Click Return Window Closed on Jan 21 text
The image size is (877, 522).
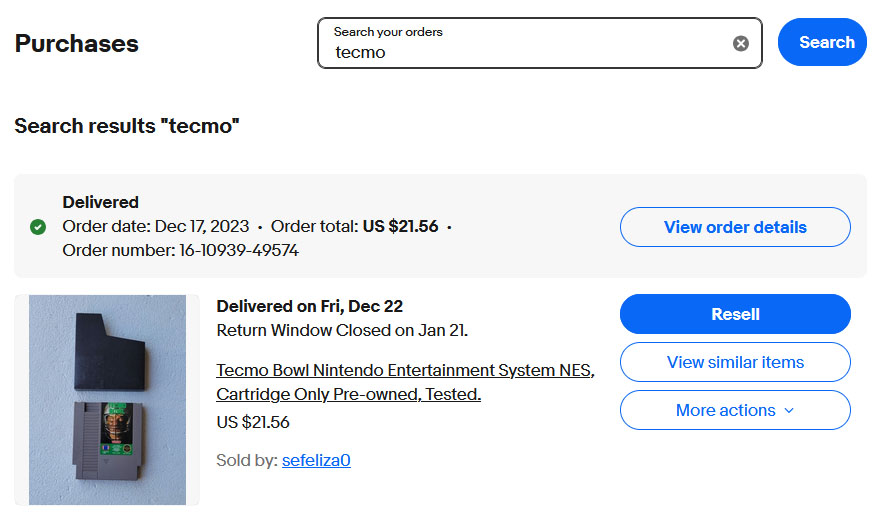[342, 330]
